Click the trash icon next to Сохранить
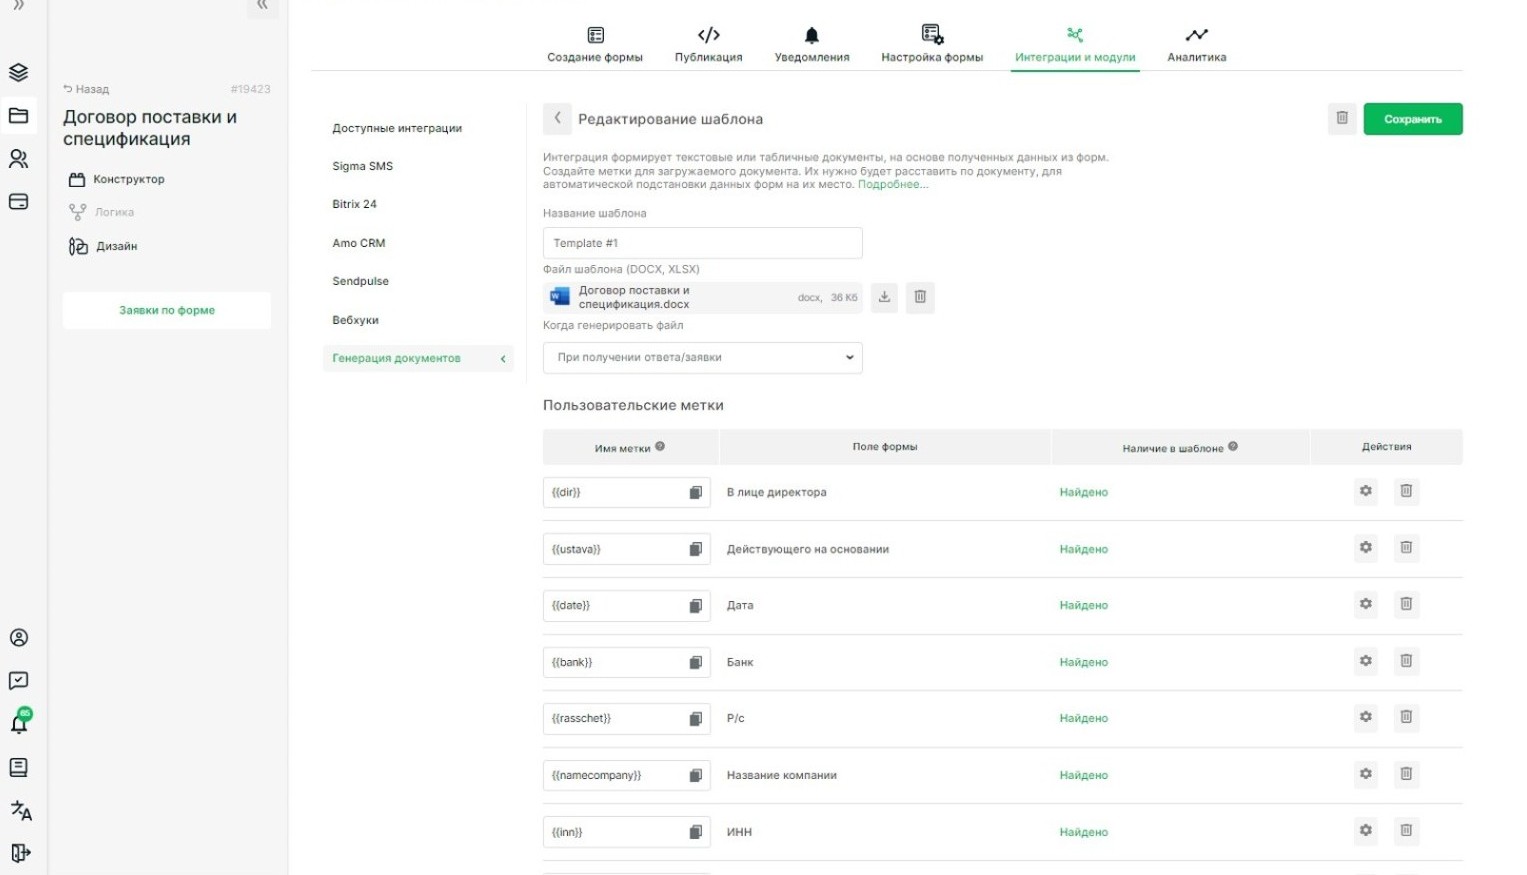The height and width of the screenshot is (875, 1527). [1342, 118]
